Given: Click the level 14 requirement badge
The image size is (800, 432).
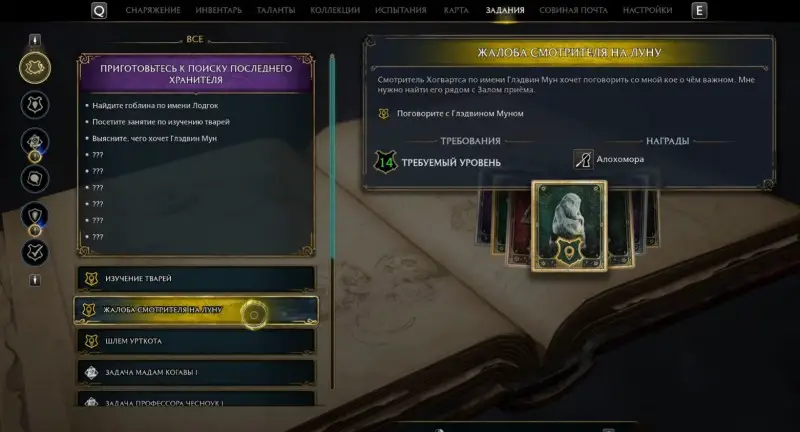Looking at the screenshot, I should (x=386, y=162).
